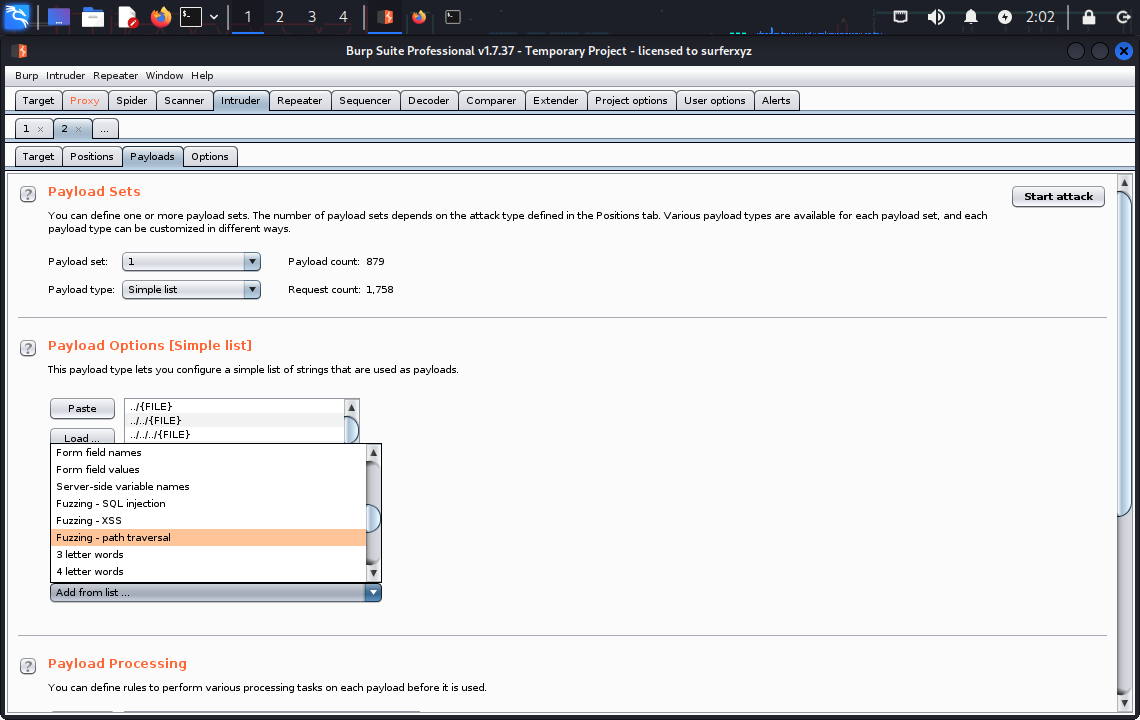
Task: Open the Burp menu
Action: pos(27,76)
